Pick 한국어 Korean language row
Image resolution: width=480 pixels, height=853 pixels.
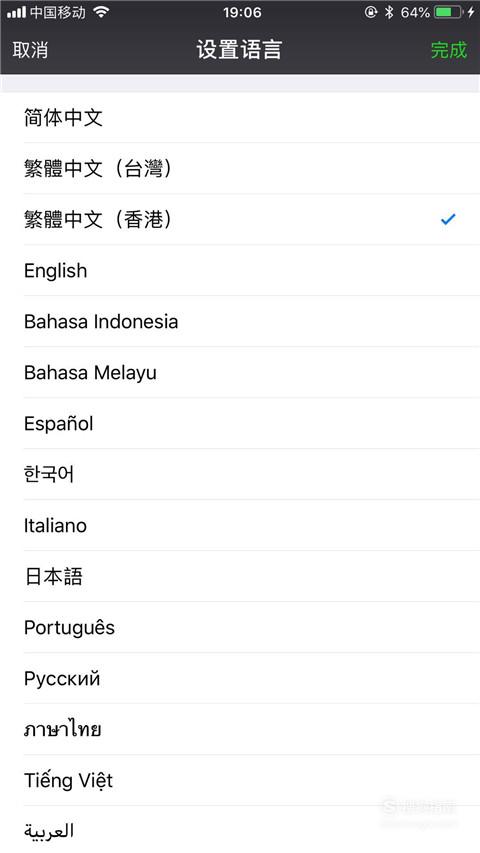click(240, 474)
